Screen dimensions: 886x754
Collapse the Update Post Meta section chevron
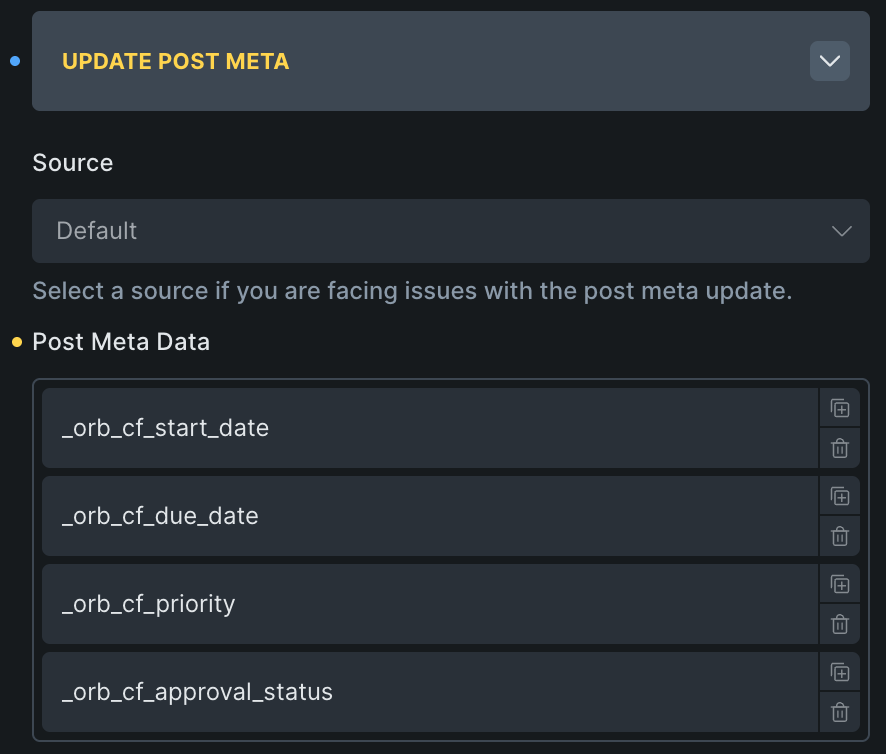point(829,61)
